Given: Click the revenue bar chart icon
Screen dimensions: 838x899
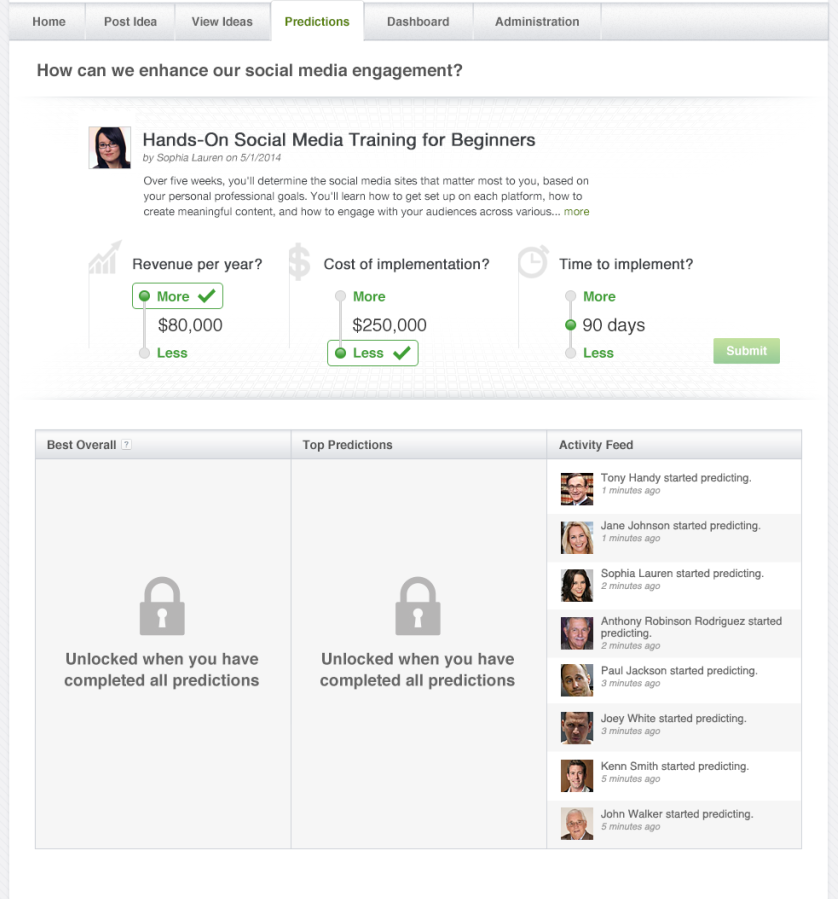Looking at the screenshot, I should click(x=105, y=258).
